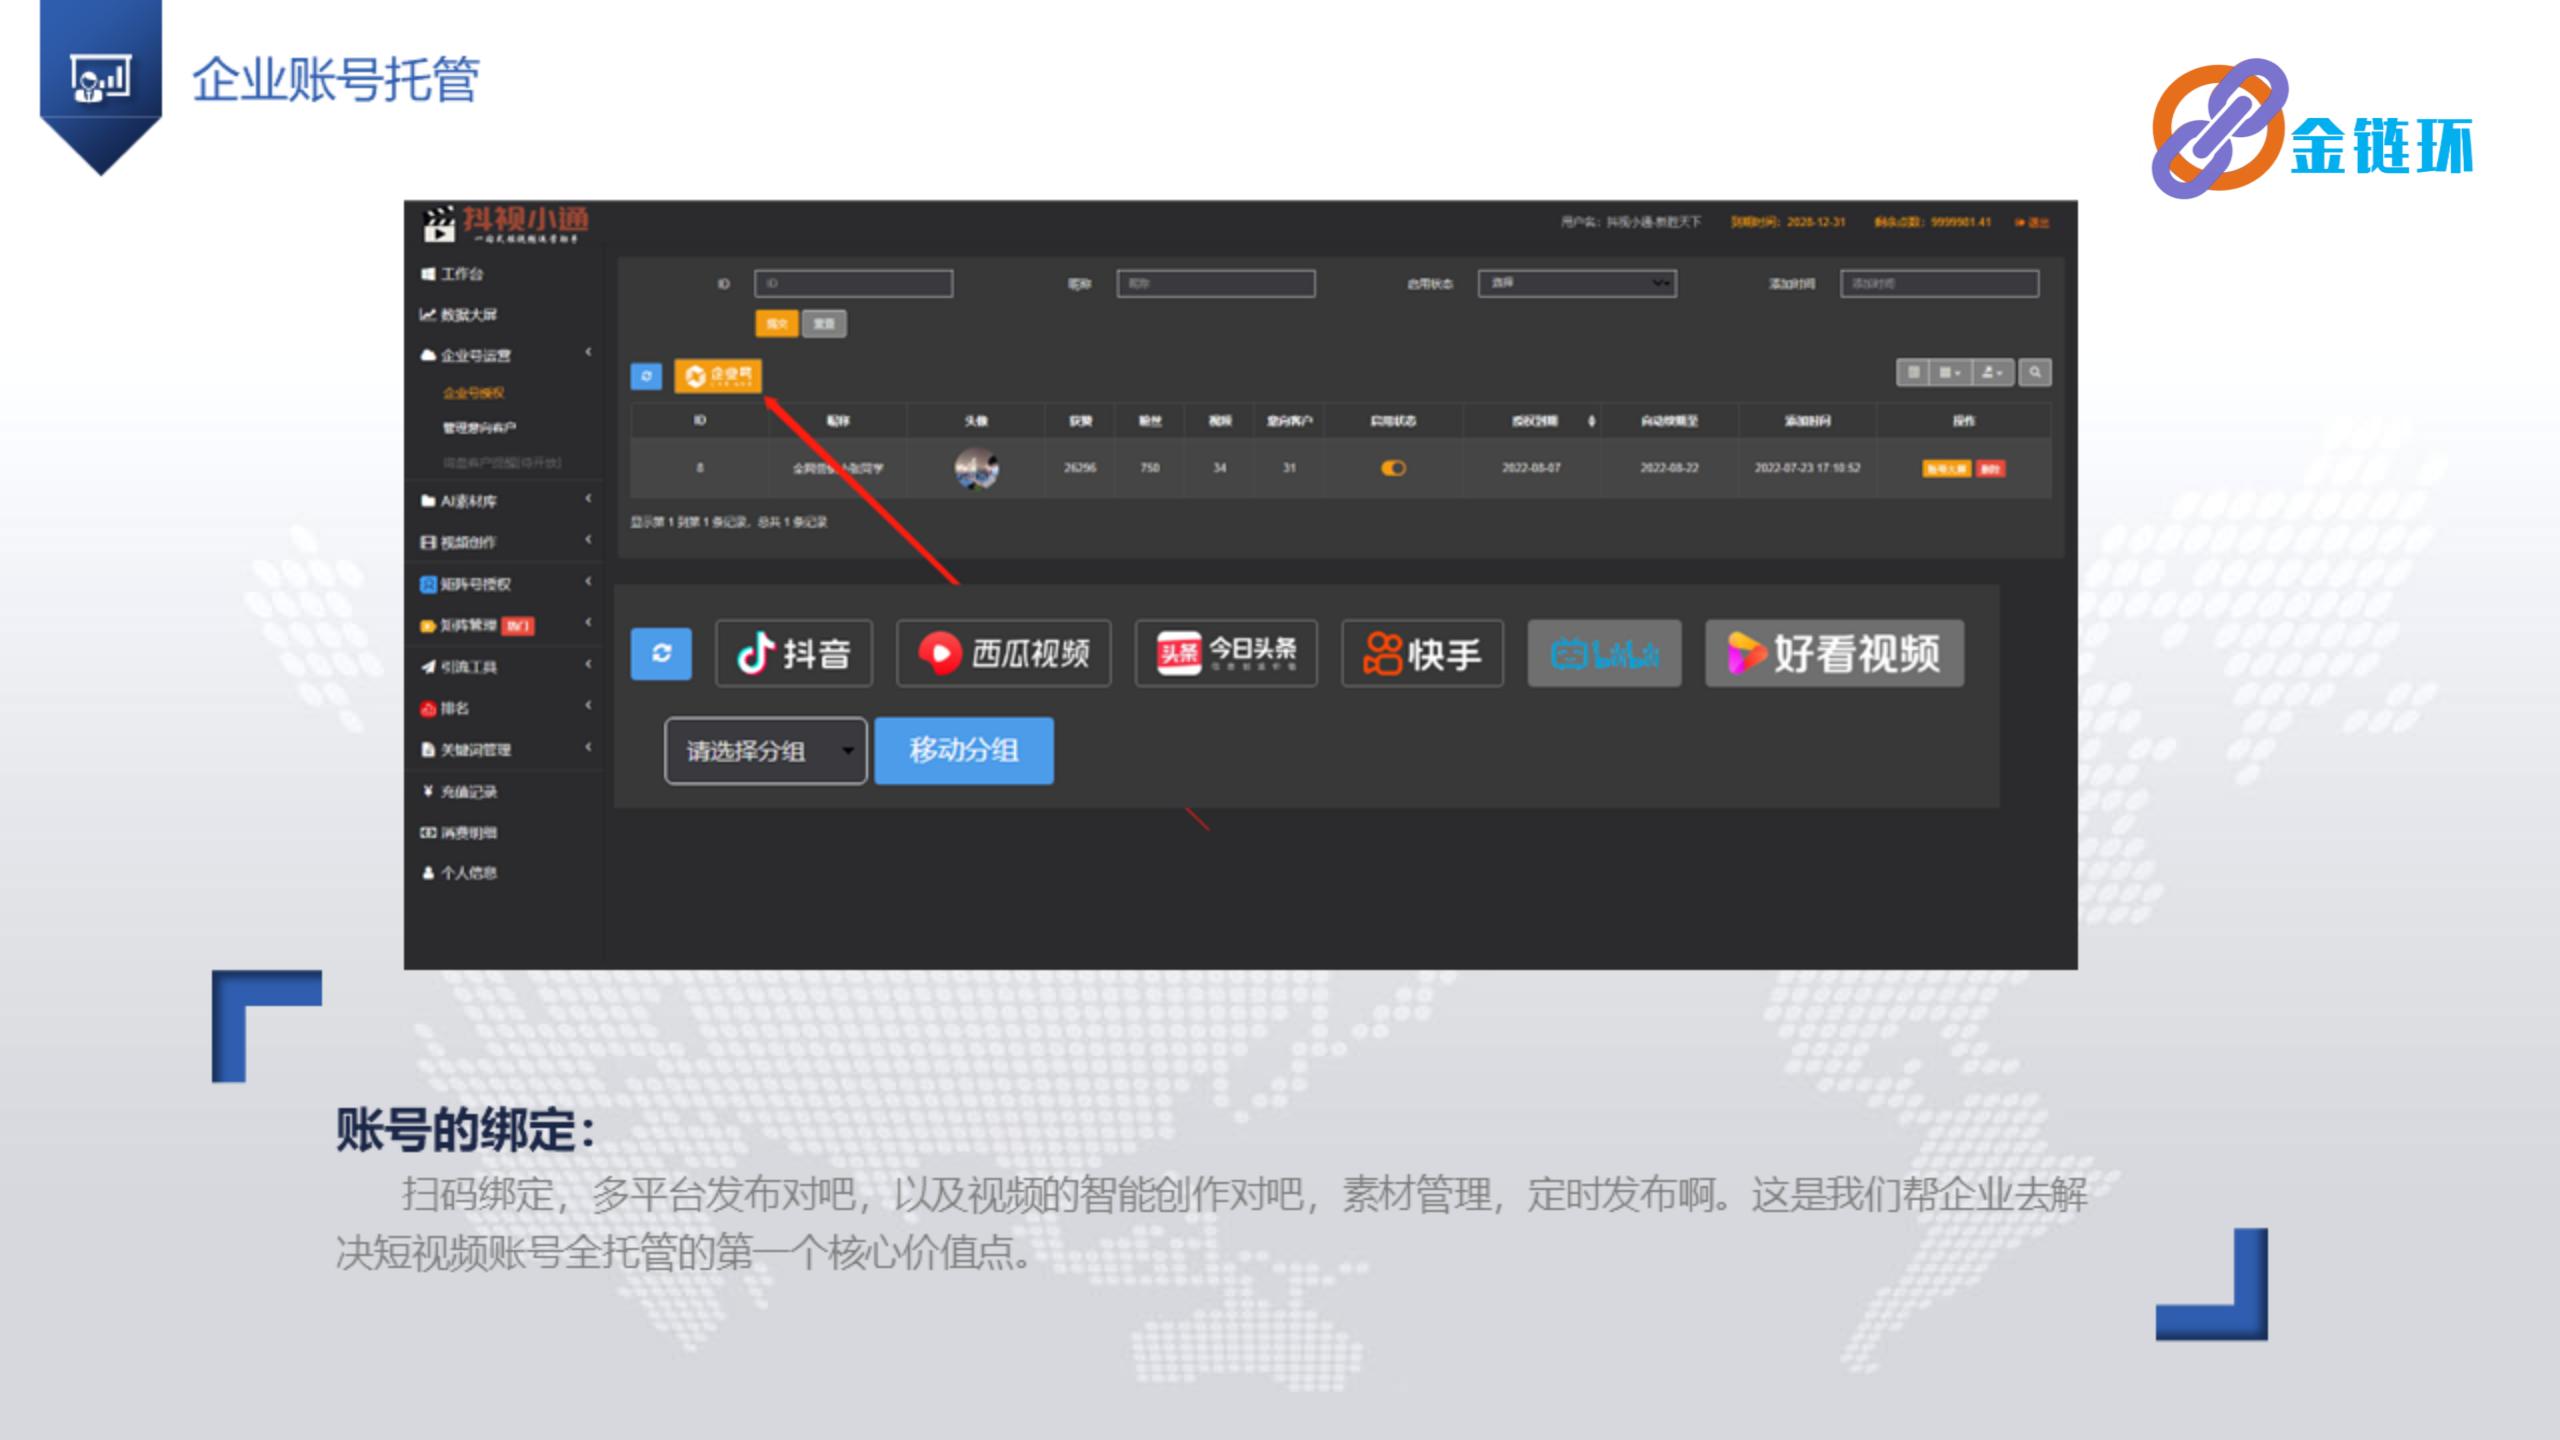Viewport: 2560px width, 1440px height.
Task: Focus the 添加时间 filter input field
Action: point(1939,283)
